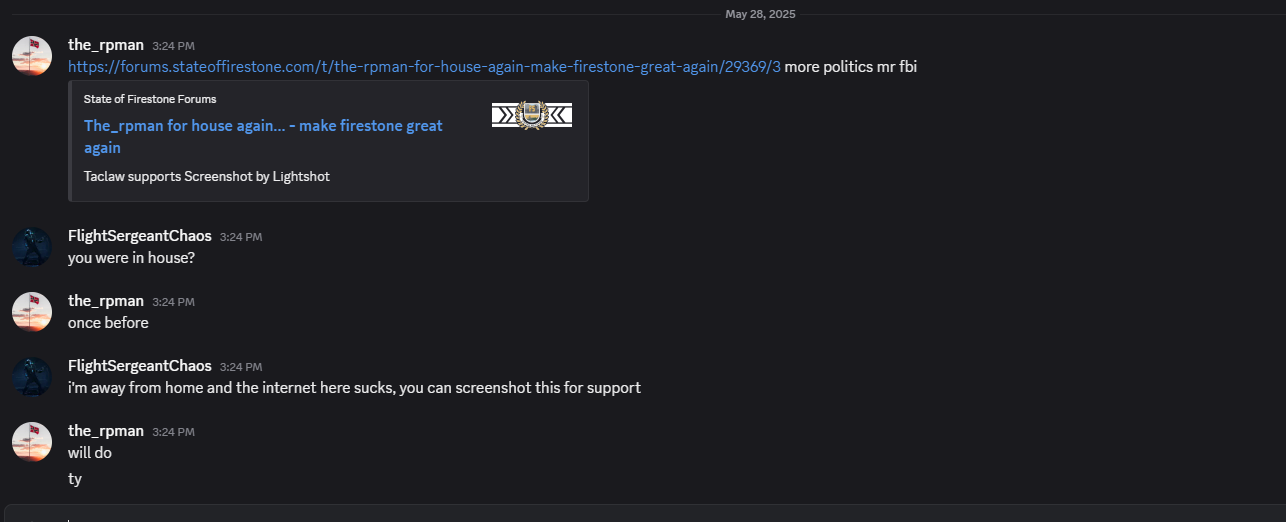Screen dimensions: 1286x522
Task: Click the FlightSergeantChaos username above "you were in house?"
Action: (140, 236)
